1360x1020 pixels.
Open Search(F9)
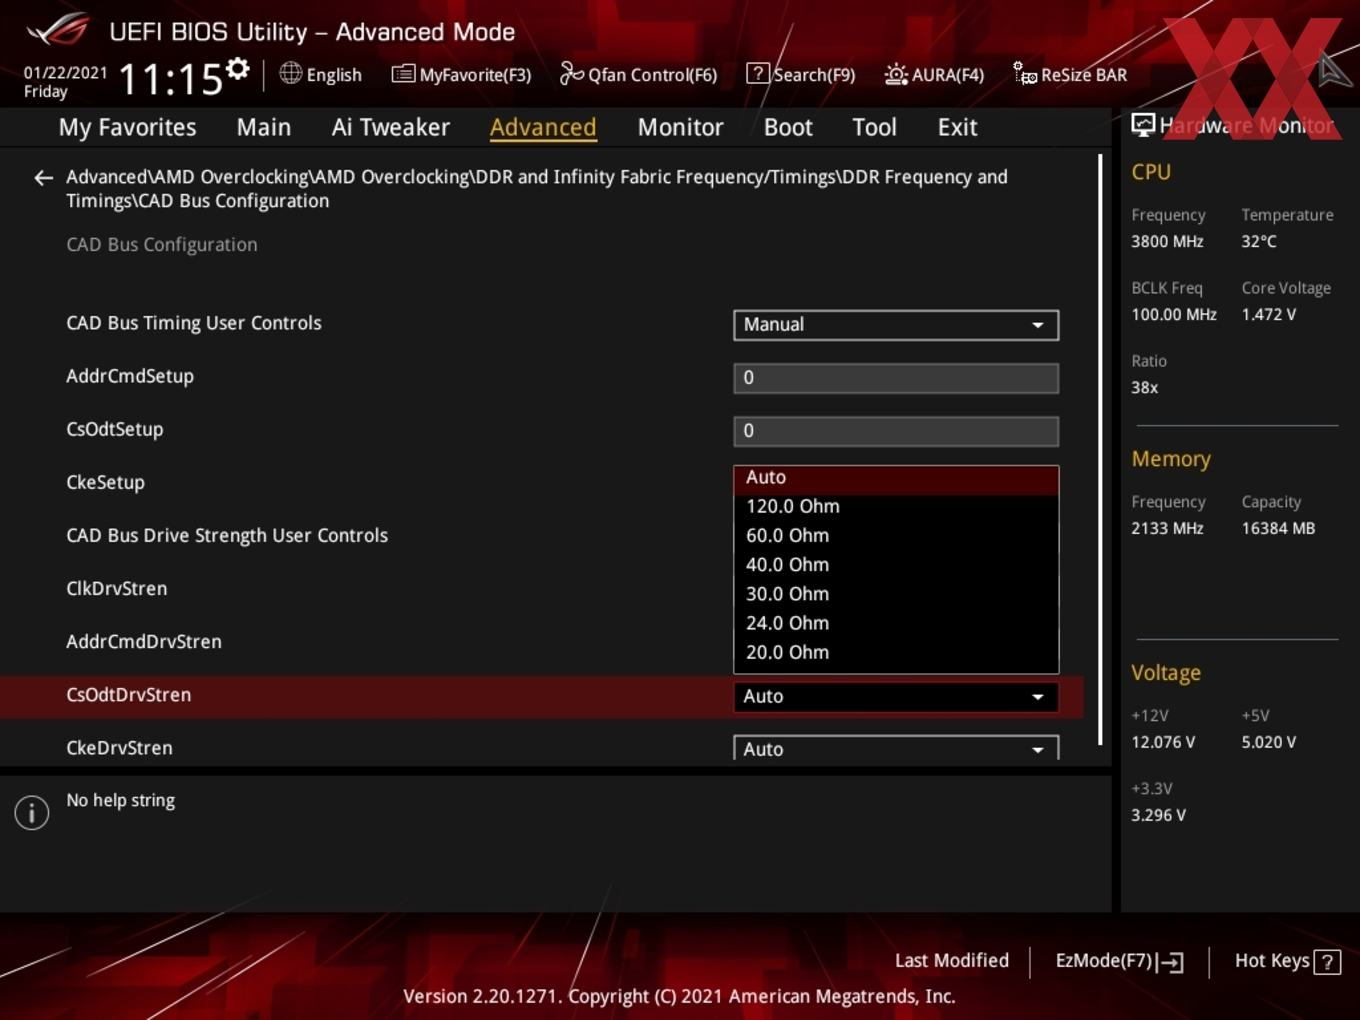801,74
